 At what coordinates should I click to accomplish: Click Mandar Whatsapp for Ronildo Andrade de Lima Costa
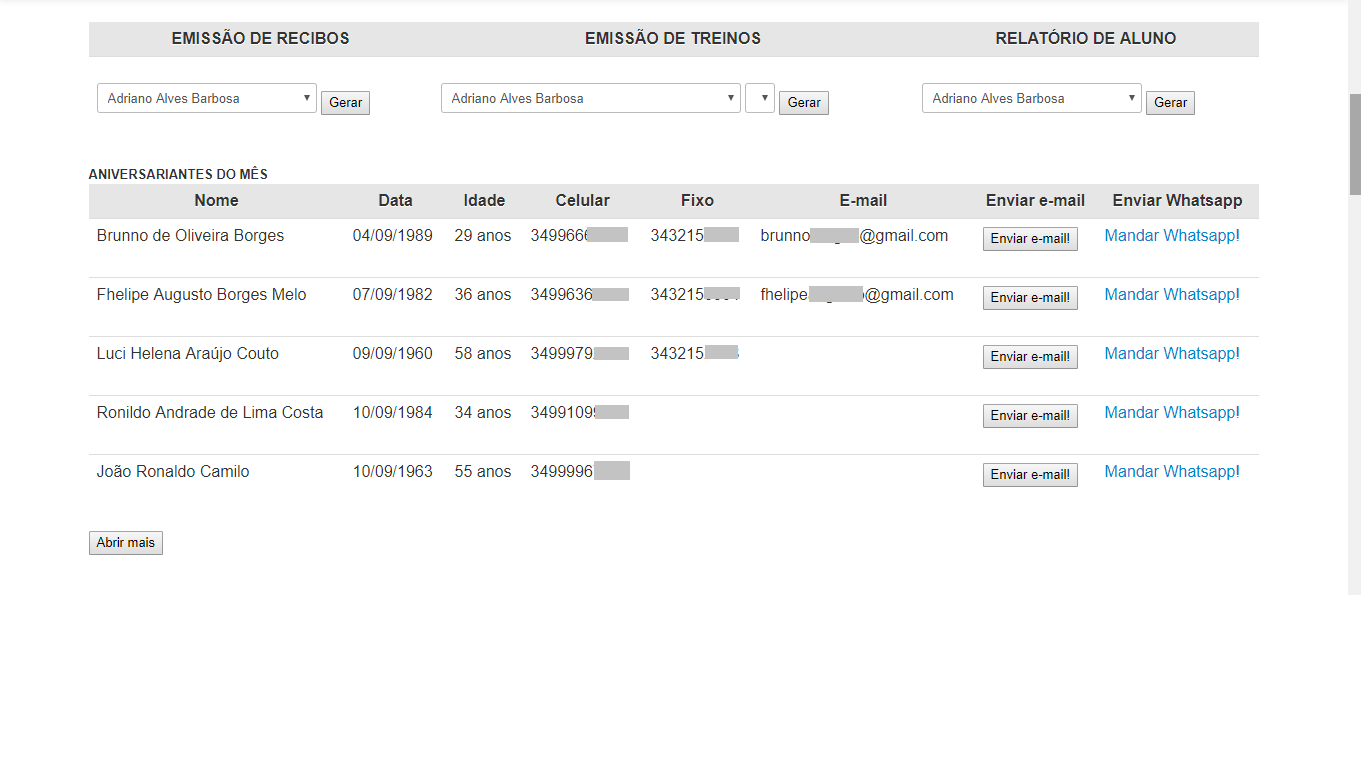pyautogui.click(x=1171, y=413)
